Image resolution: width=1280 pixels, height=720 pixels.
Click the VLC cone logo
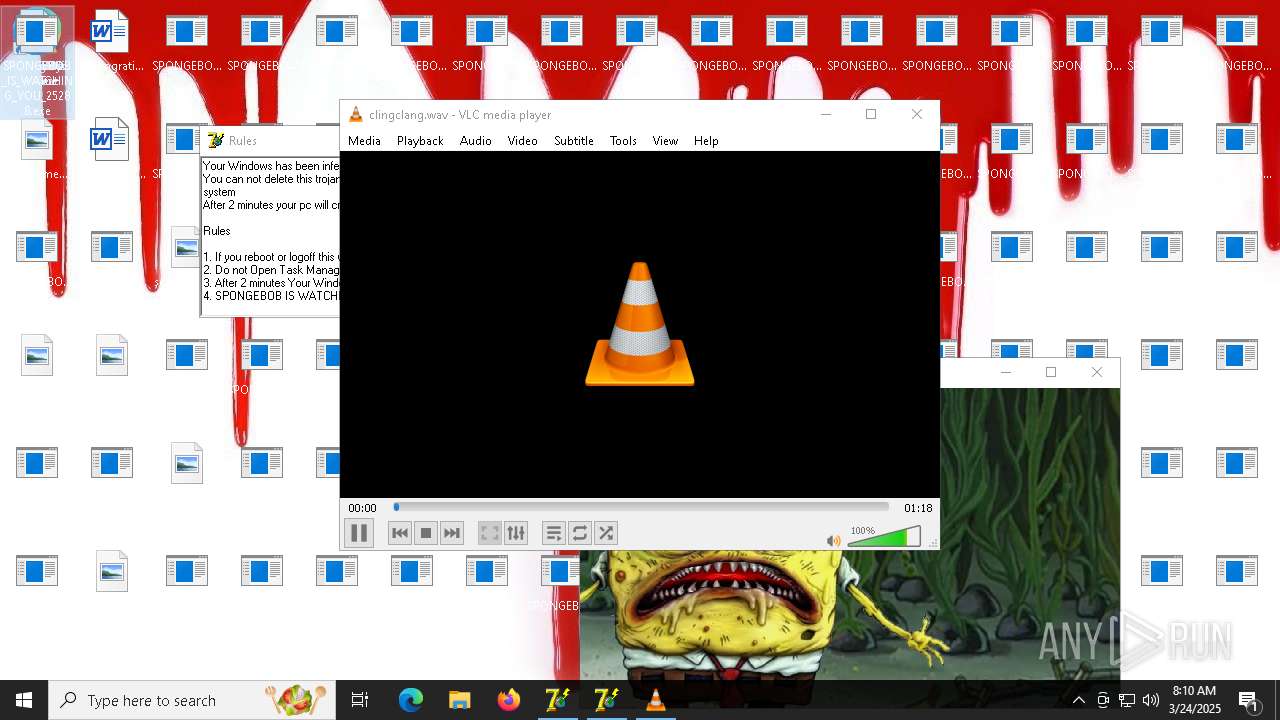click(640, 324)
